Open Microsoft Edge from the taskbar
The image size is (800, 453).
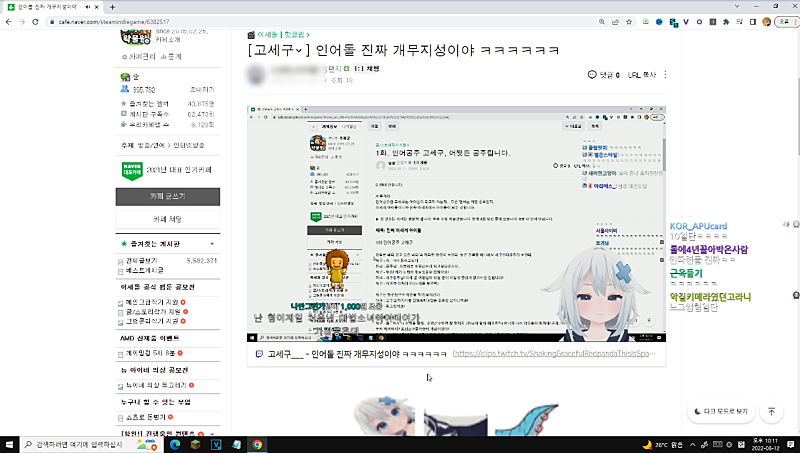tap(175, 444)
